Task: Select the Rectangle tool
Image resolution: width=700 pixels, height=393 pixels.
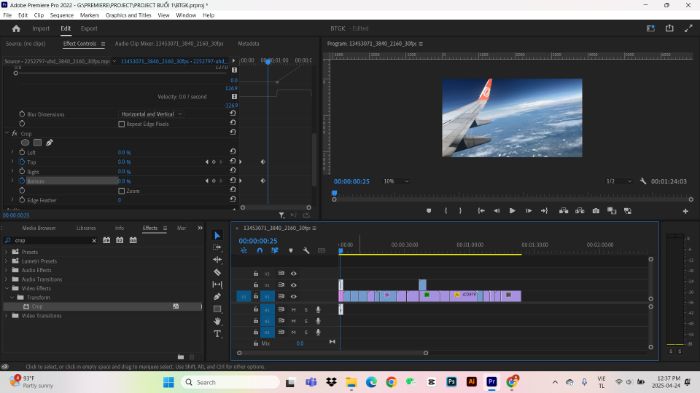Action: click(x=217, y=309)
